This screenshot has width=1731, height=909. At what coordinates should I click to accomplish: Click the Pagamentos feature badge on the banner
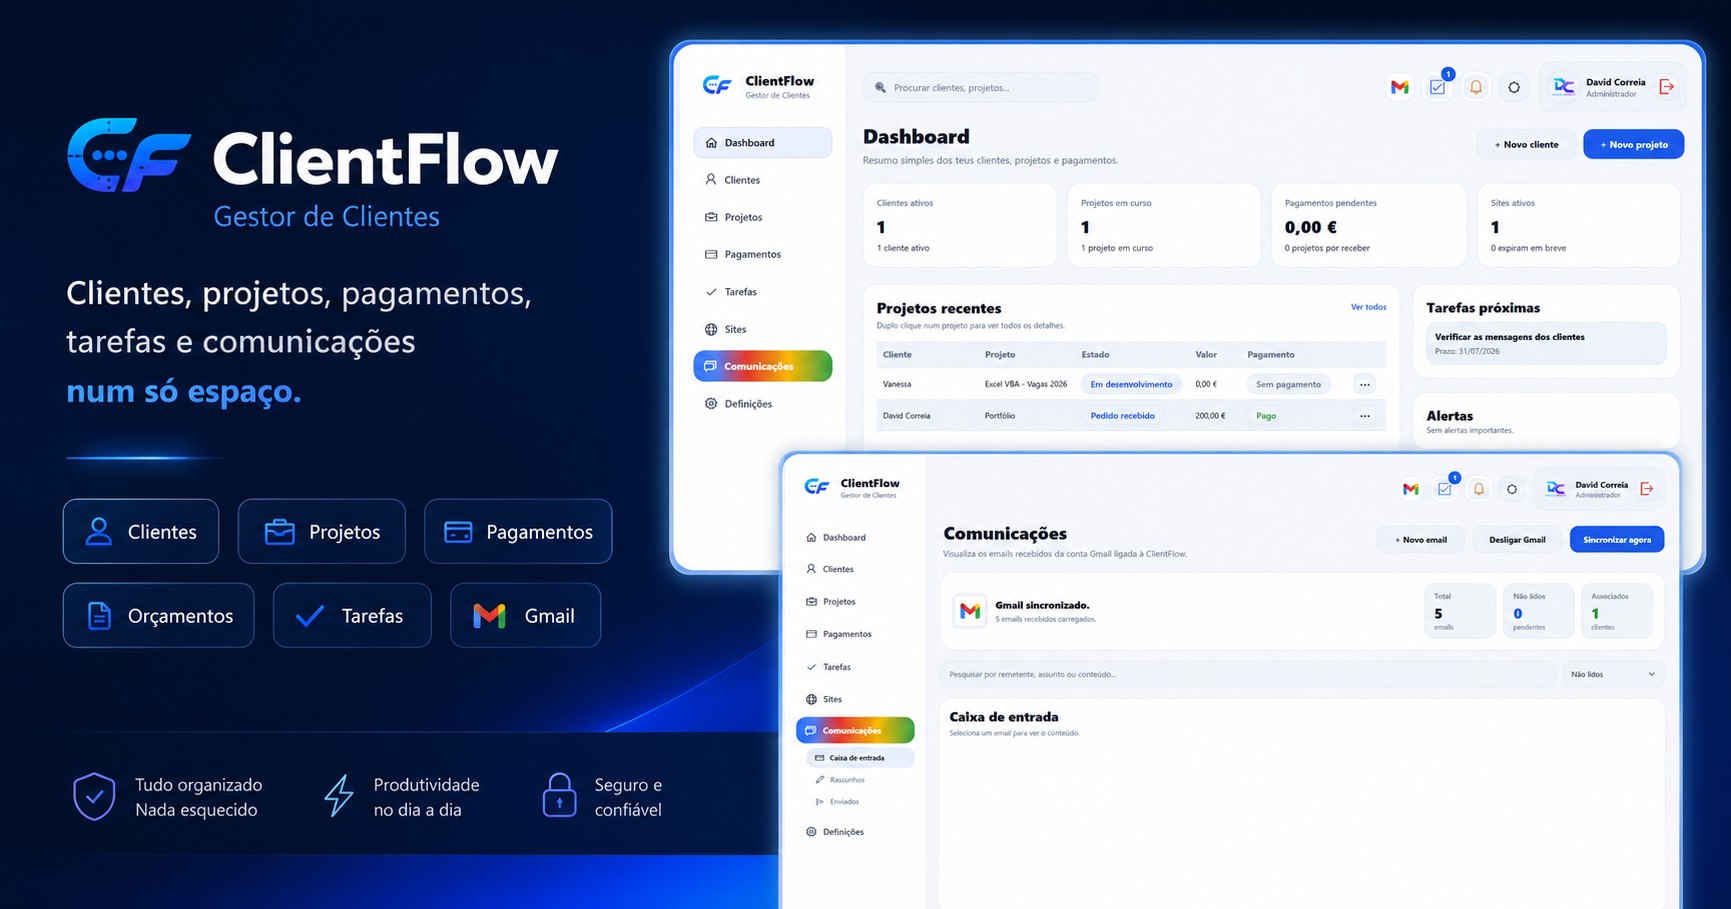[x=518, y=531]
